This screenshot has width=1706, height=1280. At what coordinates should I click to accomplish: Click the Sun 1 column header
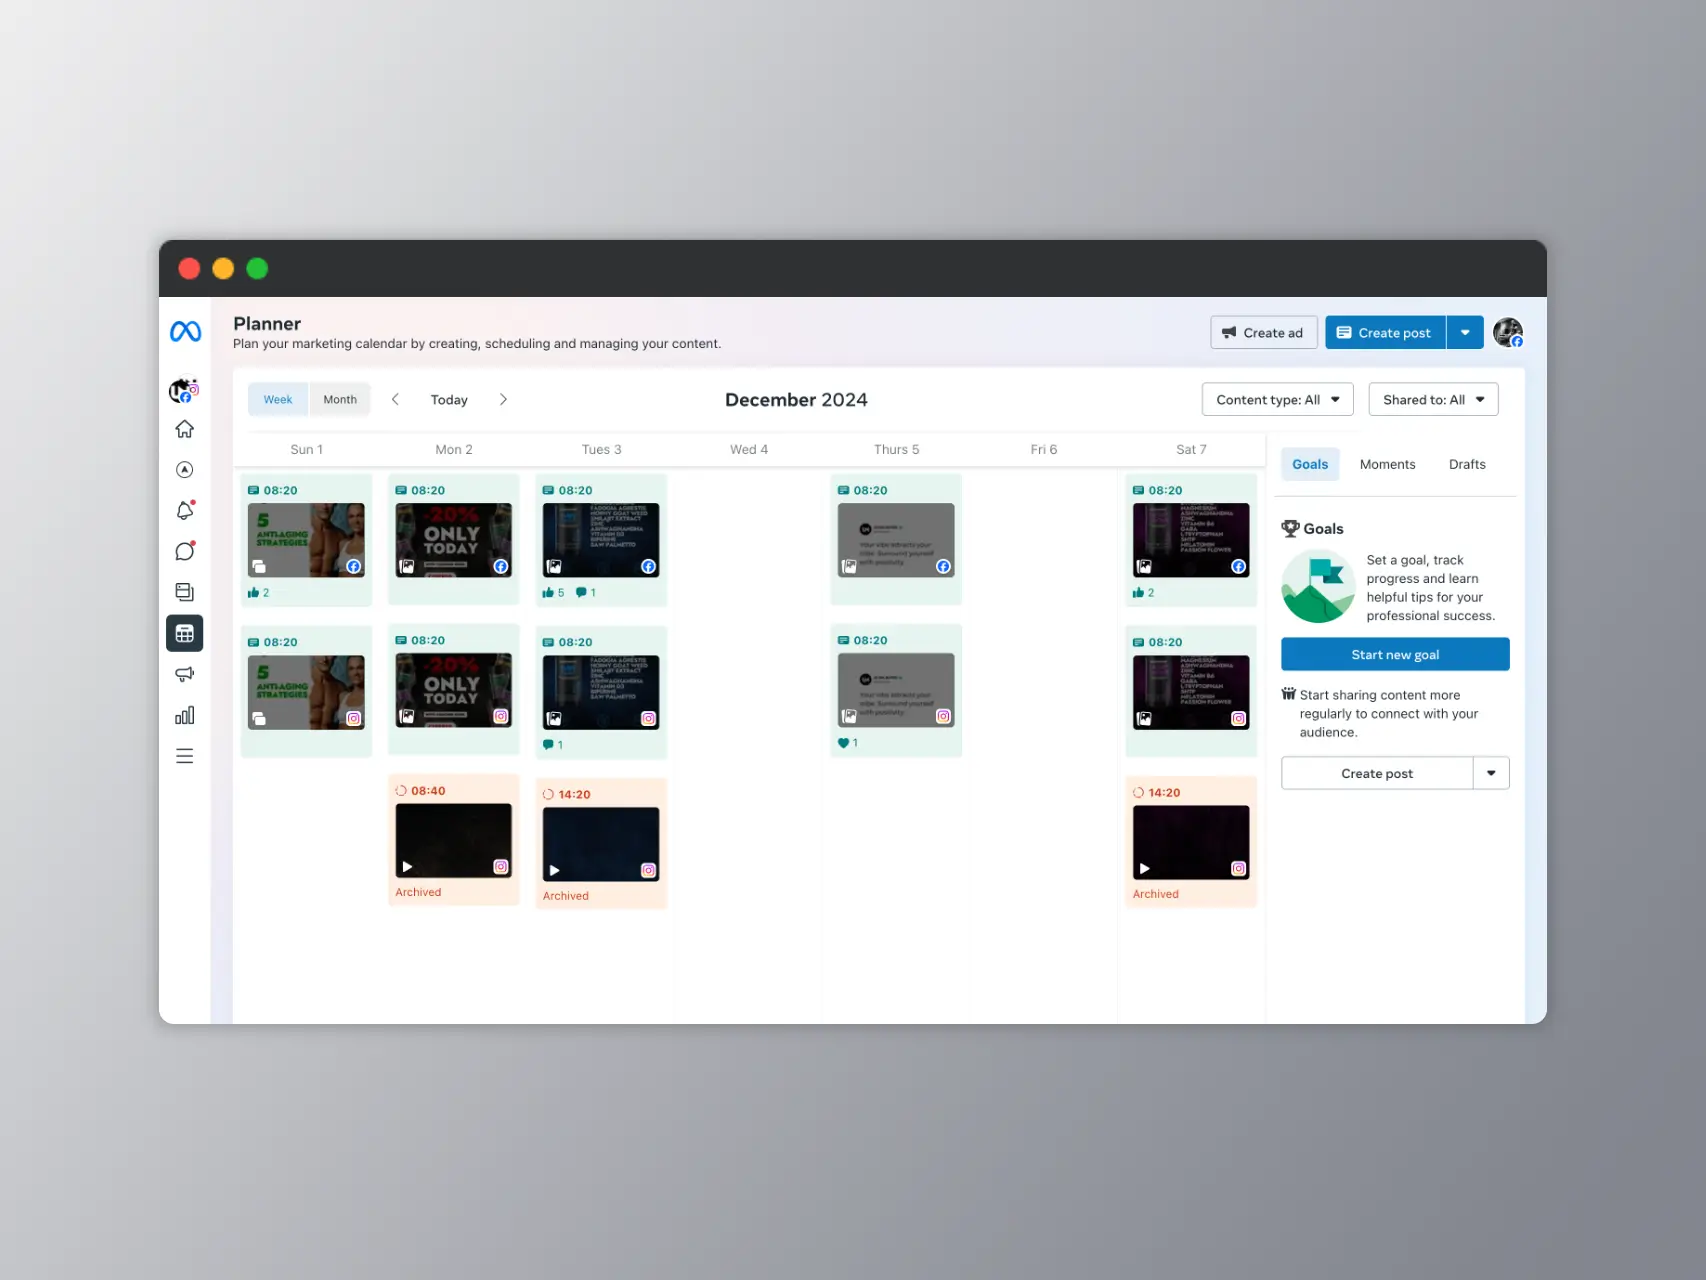[x=306, y=449]
